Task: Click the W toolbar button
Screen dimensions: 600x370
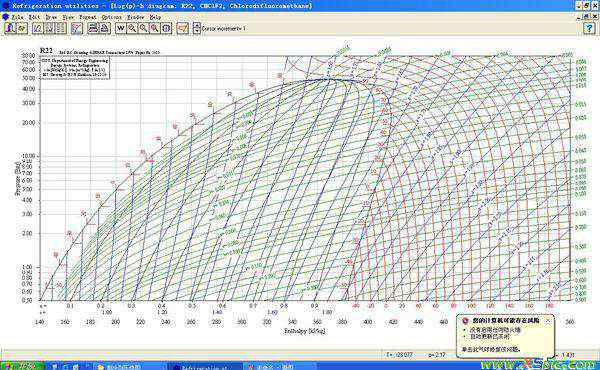Action: [121, 28]
